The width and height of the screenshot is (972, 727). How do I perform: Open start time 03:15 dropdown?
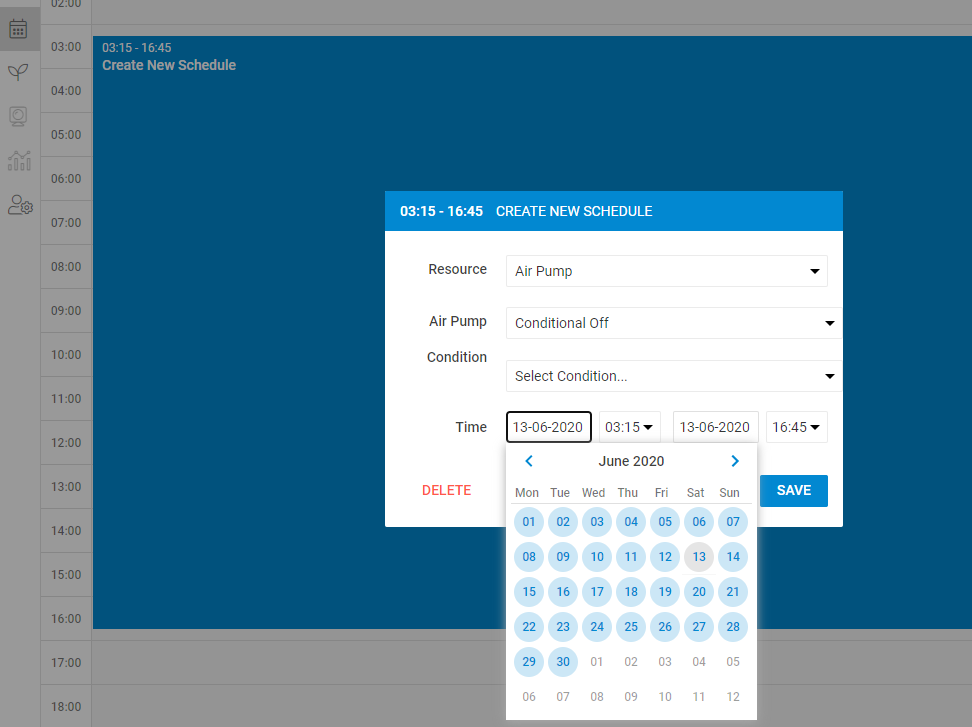click(x=629, y=427)
